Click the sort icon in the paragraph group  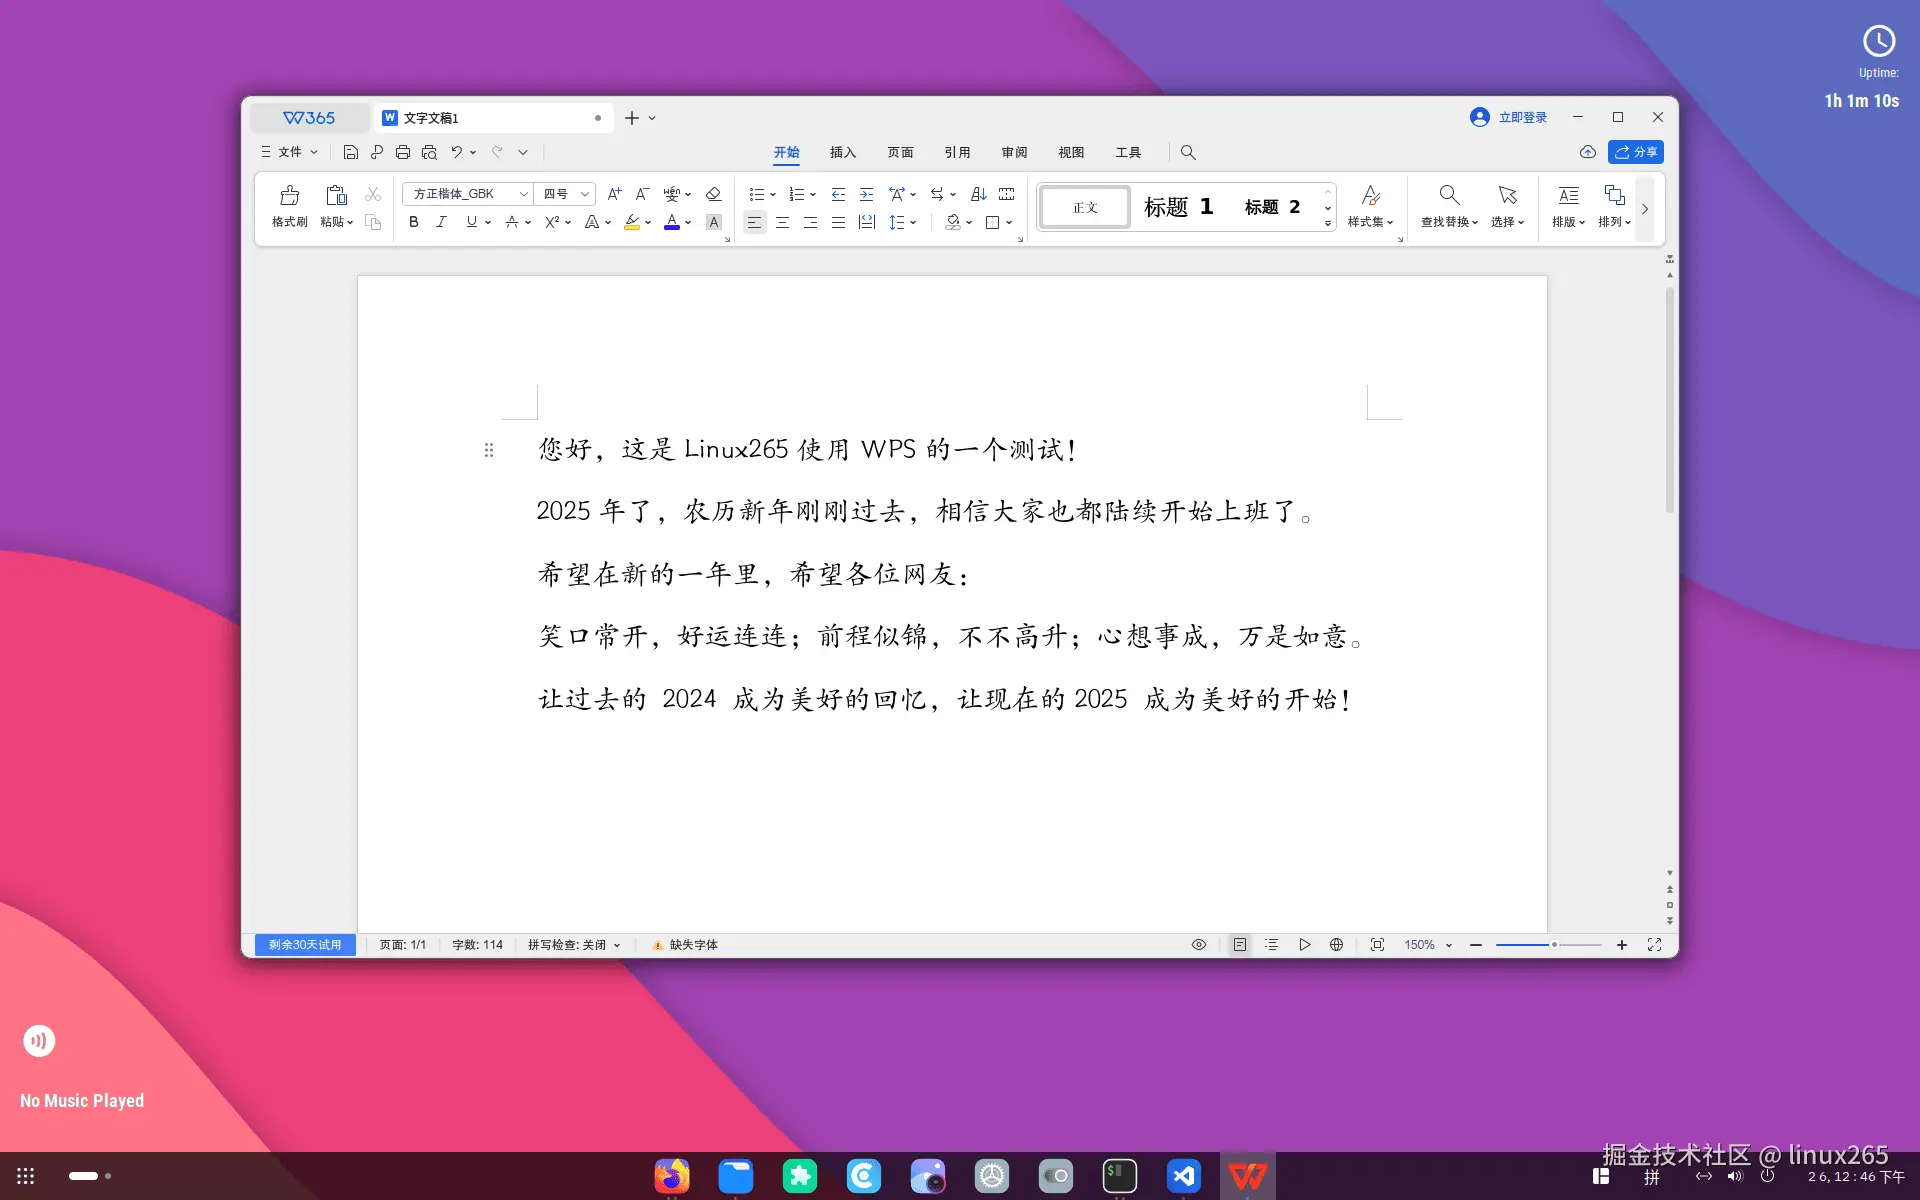tap(978, 193)
